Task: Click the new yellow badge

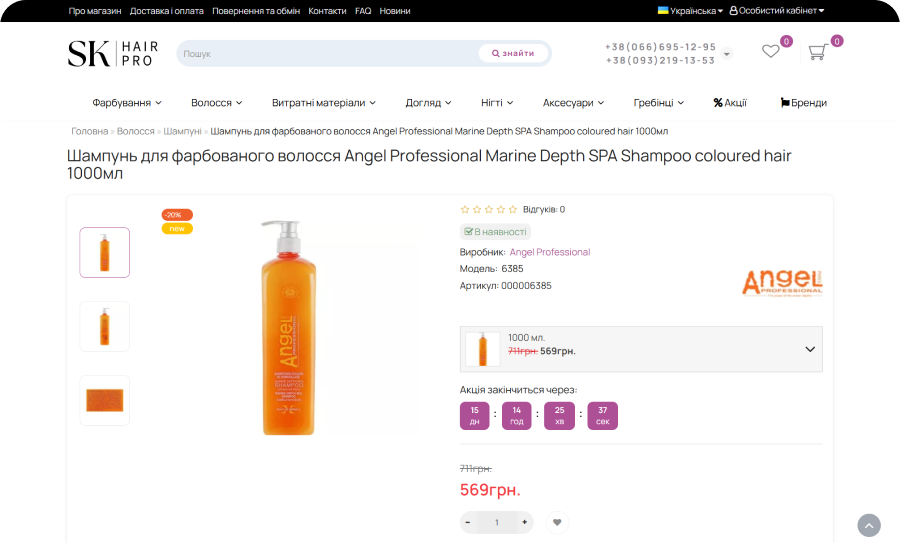Action: click(177, 228)
